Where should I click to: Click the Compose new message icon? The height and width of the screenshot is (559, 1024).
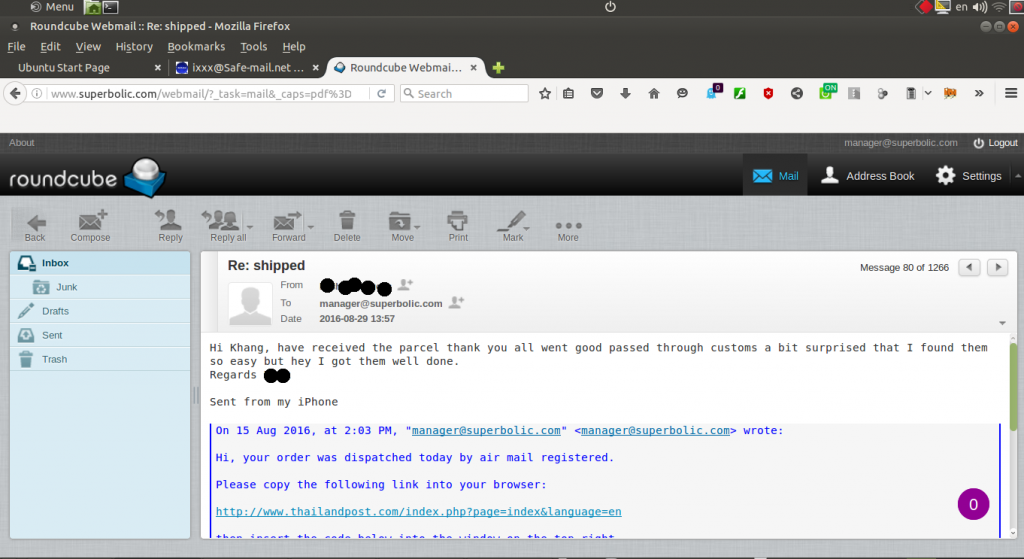(90, 222)
